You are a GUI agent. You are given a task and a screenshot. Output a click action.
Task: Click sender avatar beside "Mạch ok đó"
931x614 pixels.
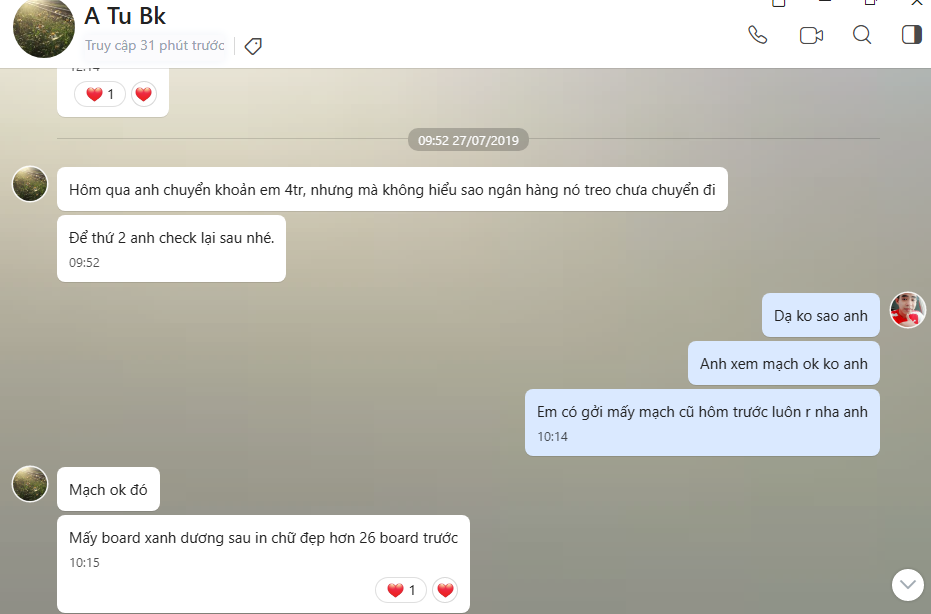[30, 484]
